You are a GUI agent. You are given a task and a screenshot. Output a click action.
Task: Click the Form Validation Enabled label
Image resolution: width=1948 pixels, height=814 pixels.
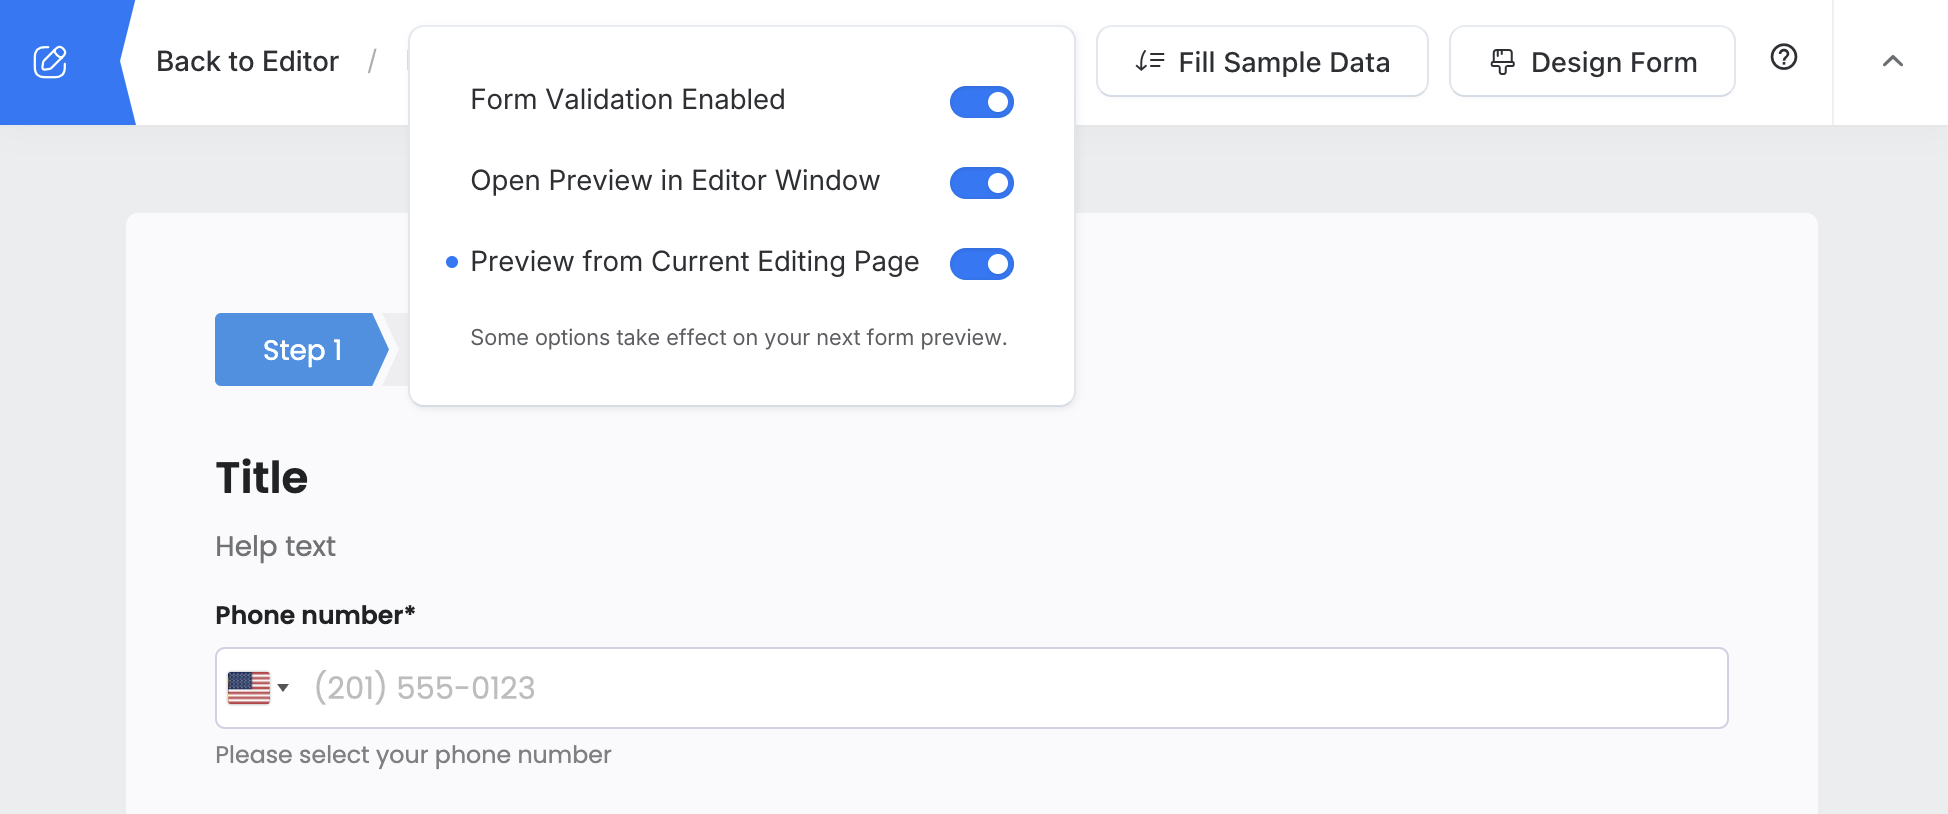coord(627,100)
